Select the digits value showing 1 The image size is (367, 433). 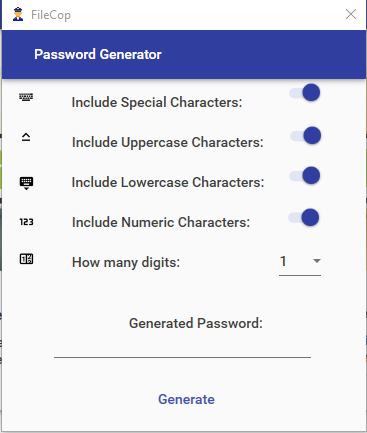tap(300, 262)
